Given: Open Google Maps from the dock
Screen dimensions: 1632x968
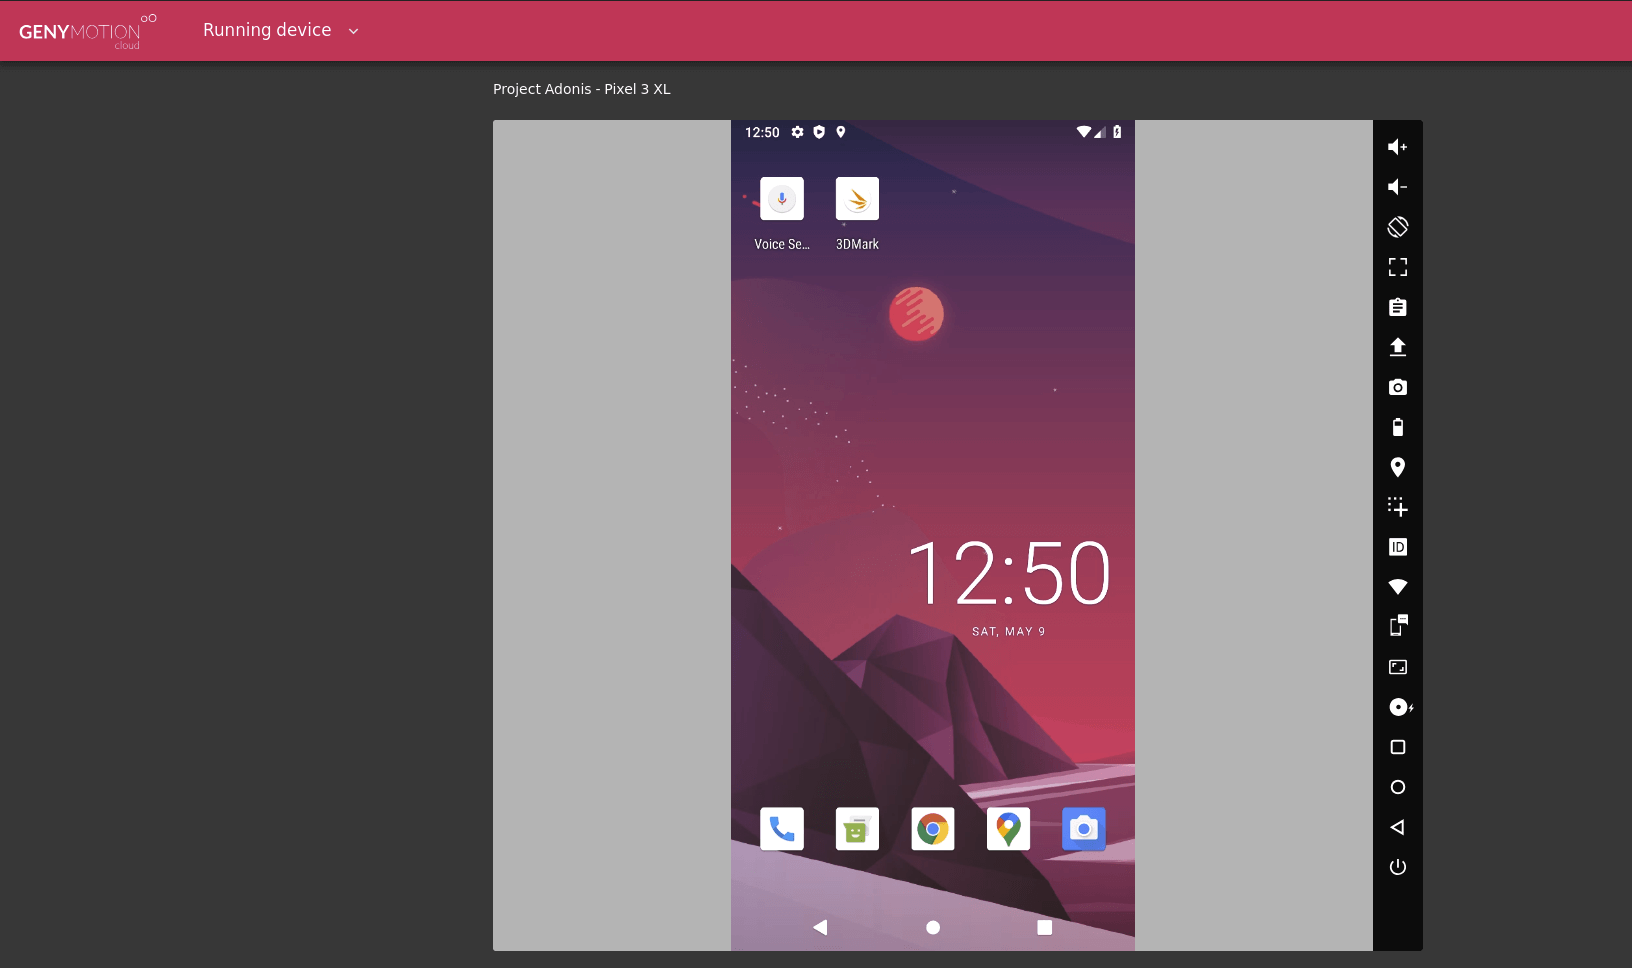Looking at the screenshot, I should [x=1008, y=829].
